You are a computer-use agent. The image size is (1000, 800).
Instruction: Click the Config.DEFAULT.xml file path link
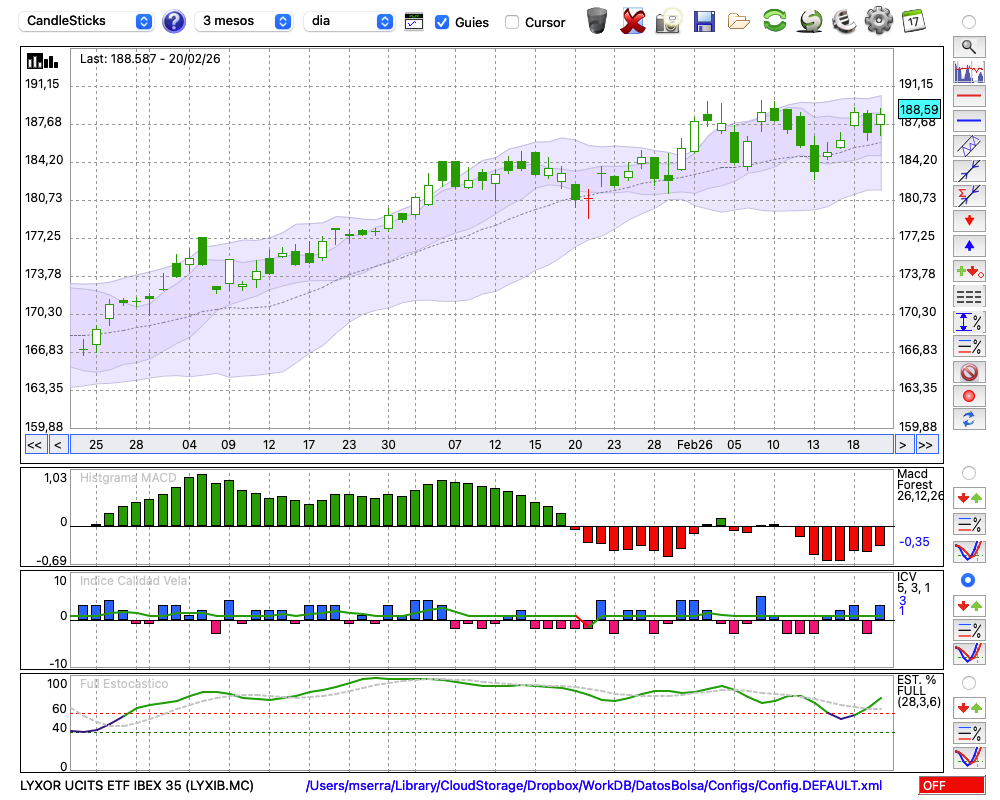point(594,786)
